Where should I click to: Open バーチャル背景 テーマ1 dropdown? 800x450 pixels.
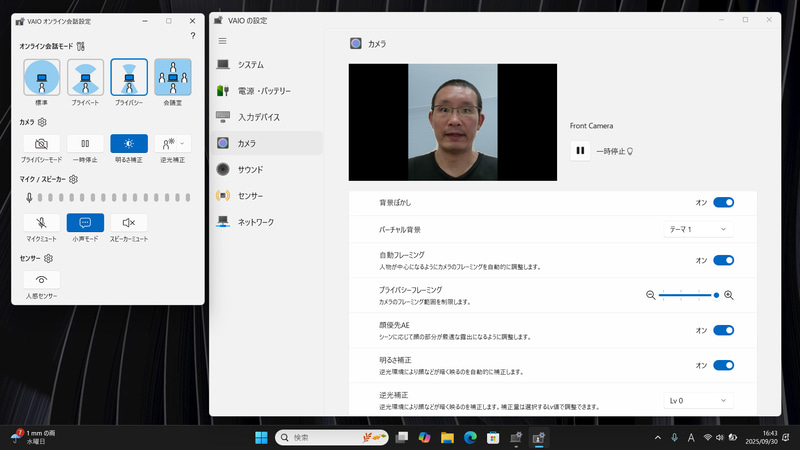coord(698,230)
